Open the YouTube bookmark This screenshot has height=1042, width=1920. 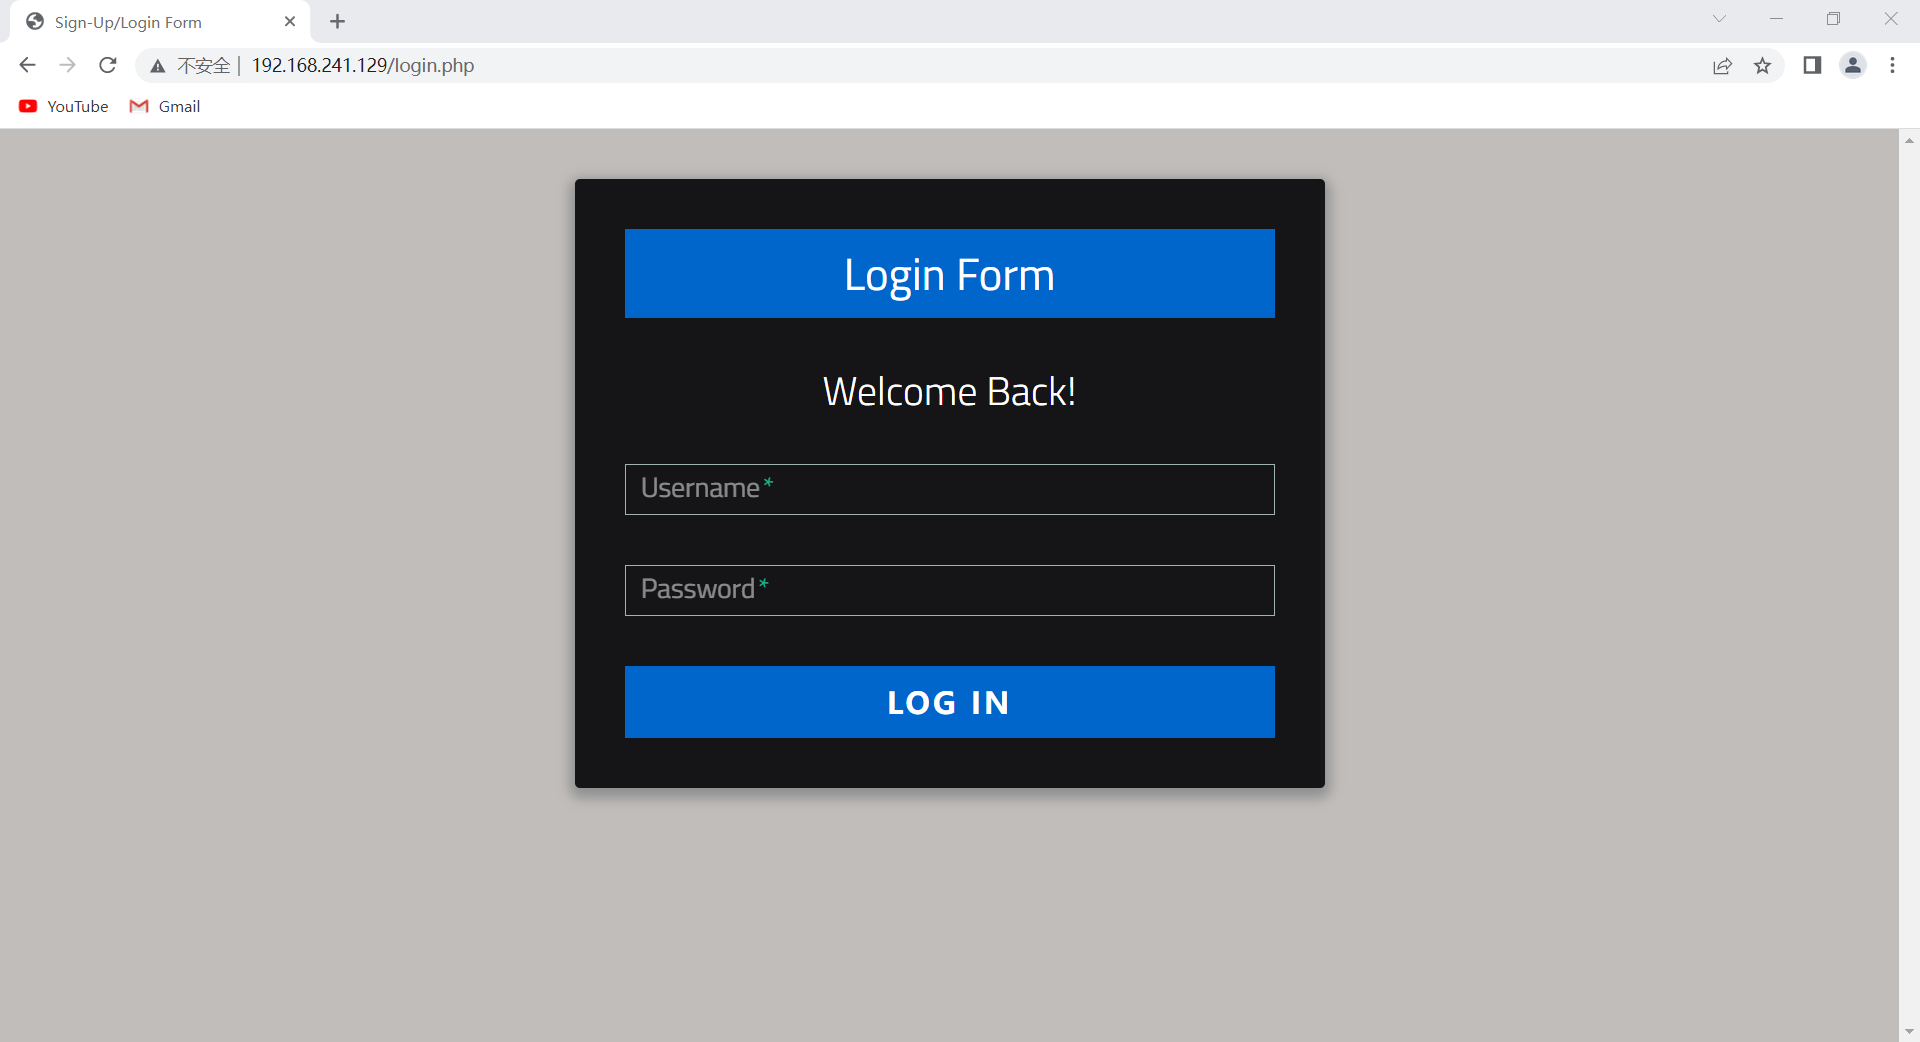pyautogui.click(x=64, y=106)
